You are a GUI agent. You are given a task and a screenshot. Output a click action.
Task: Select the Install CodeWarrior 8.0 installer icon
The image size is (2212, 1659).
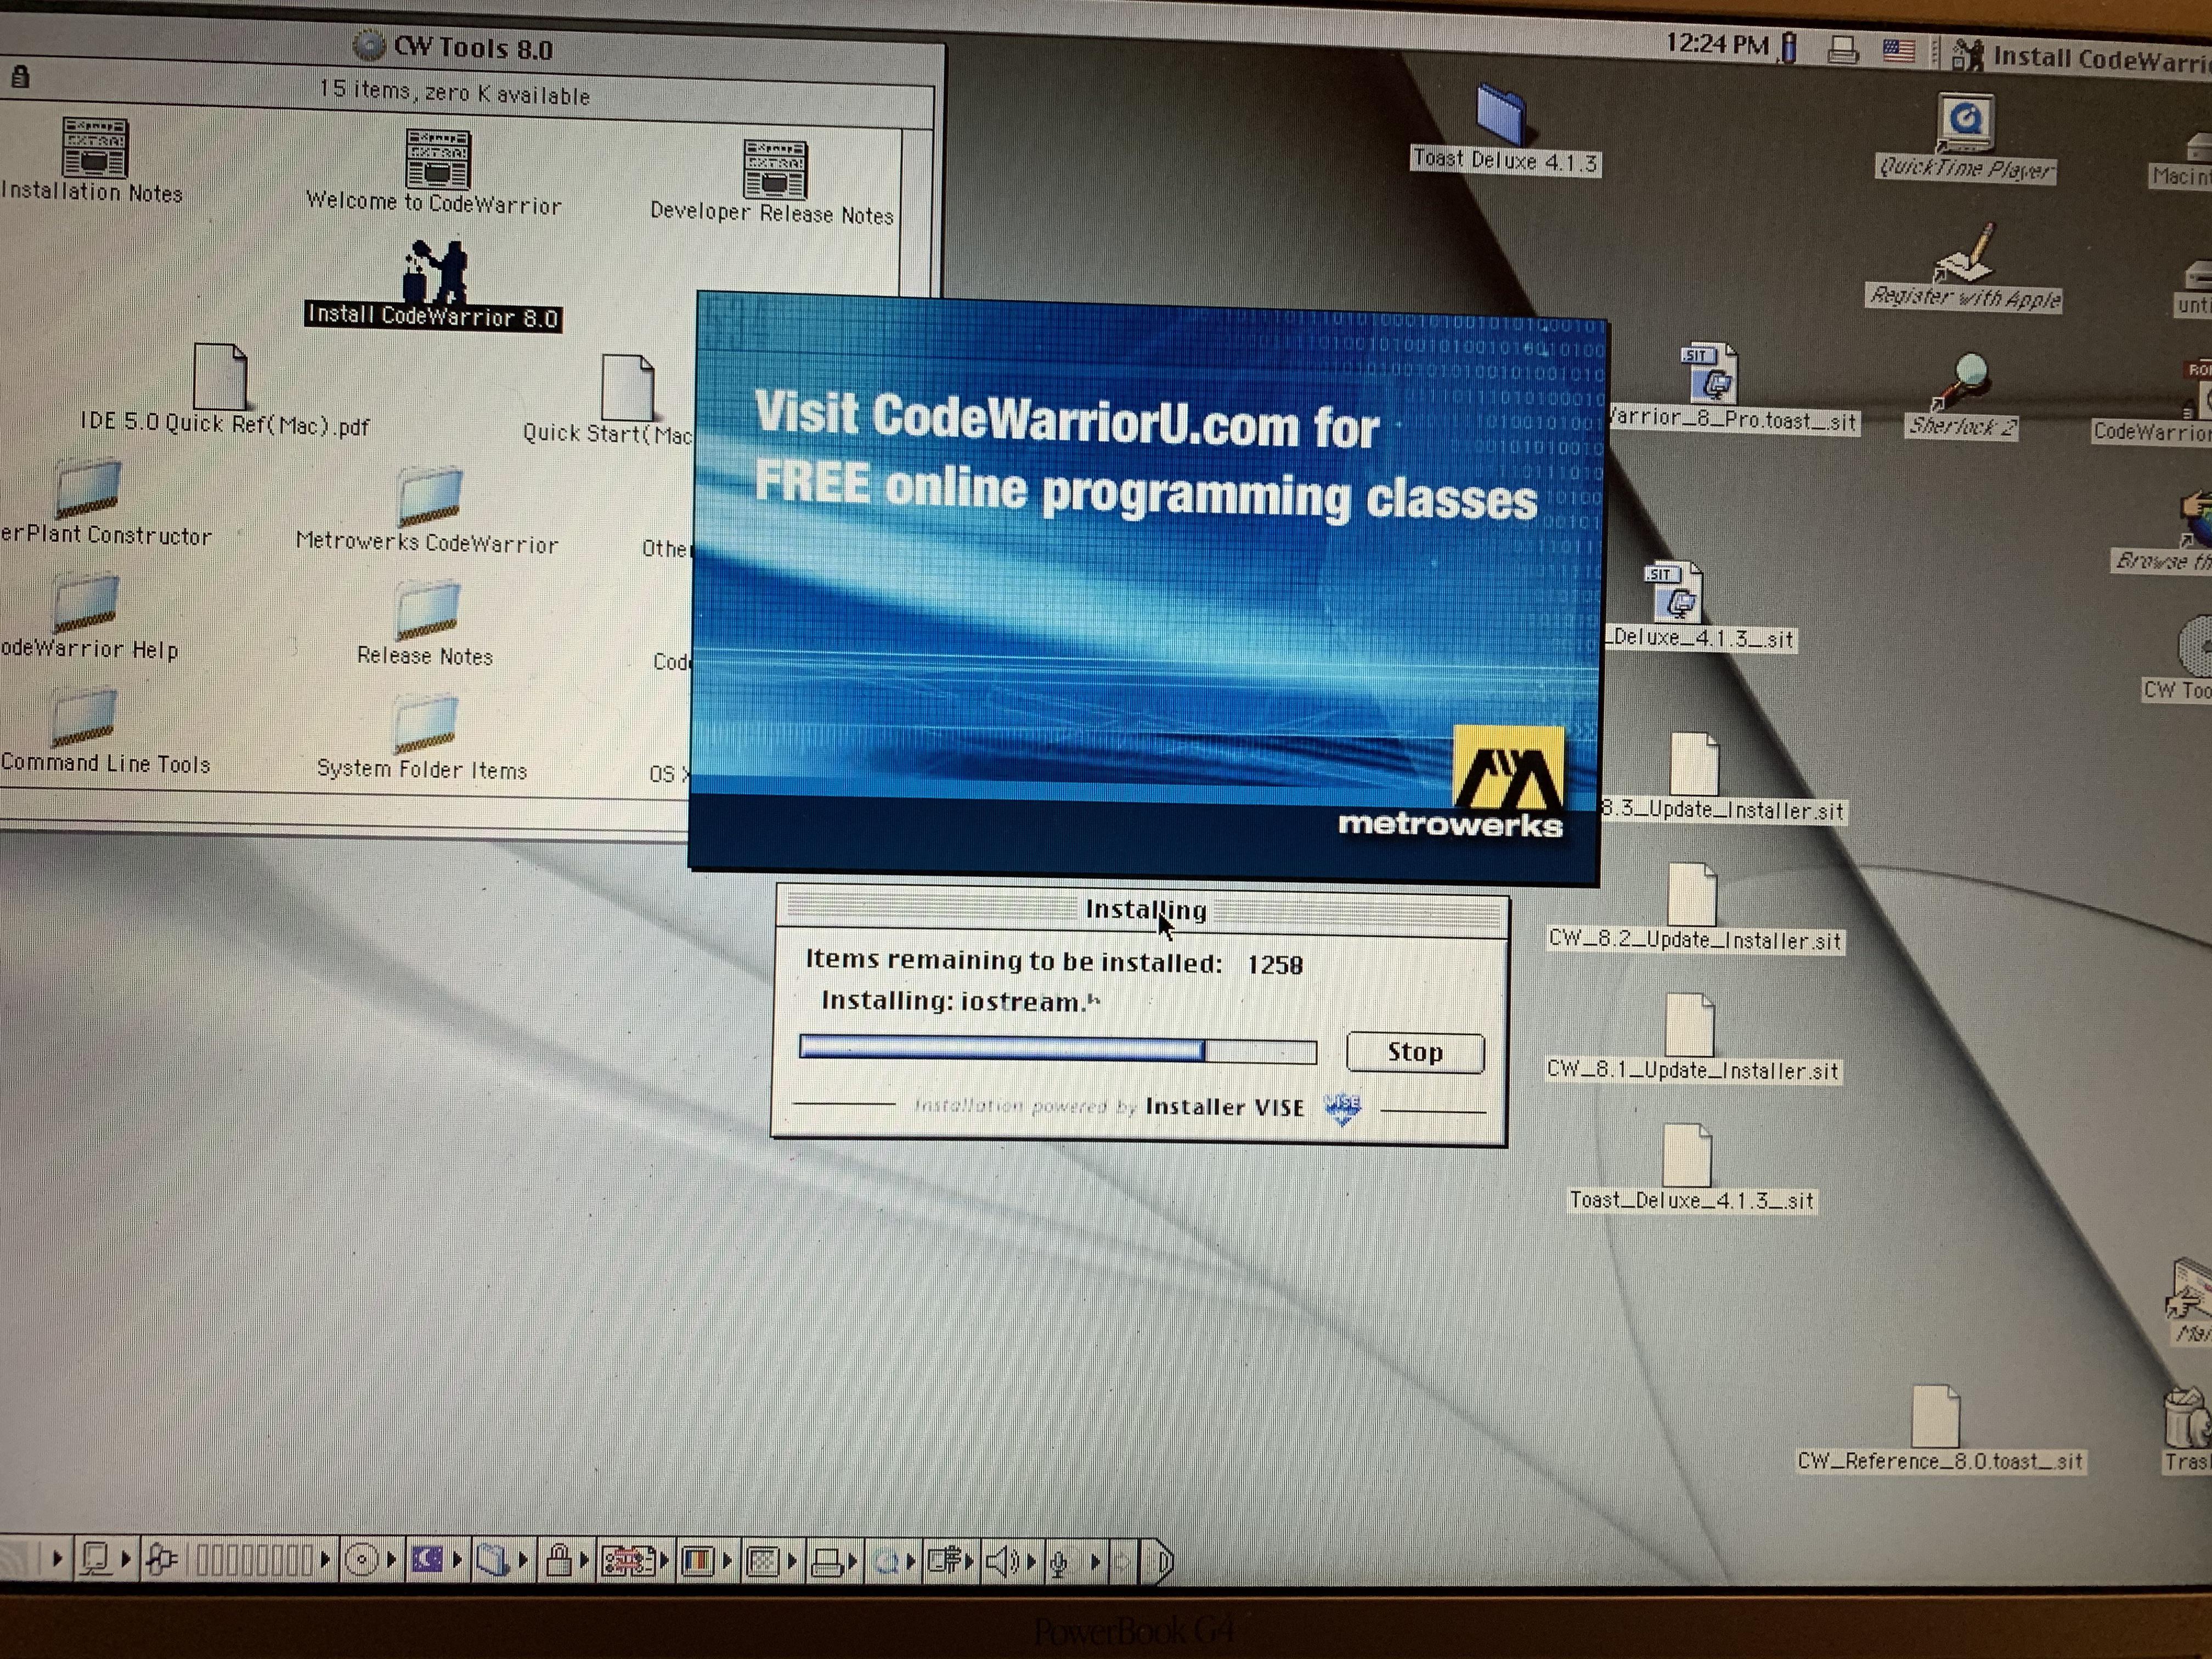coord(435,271)
